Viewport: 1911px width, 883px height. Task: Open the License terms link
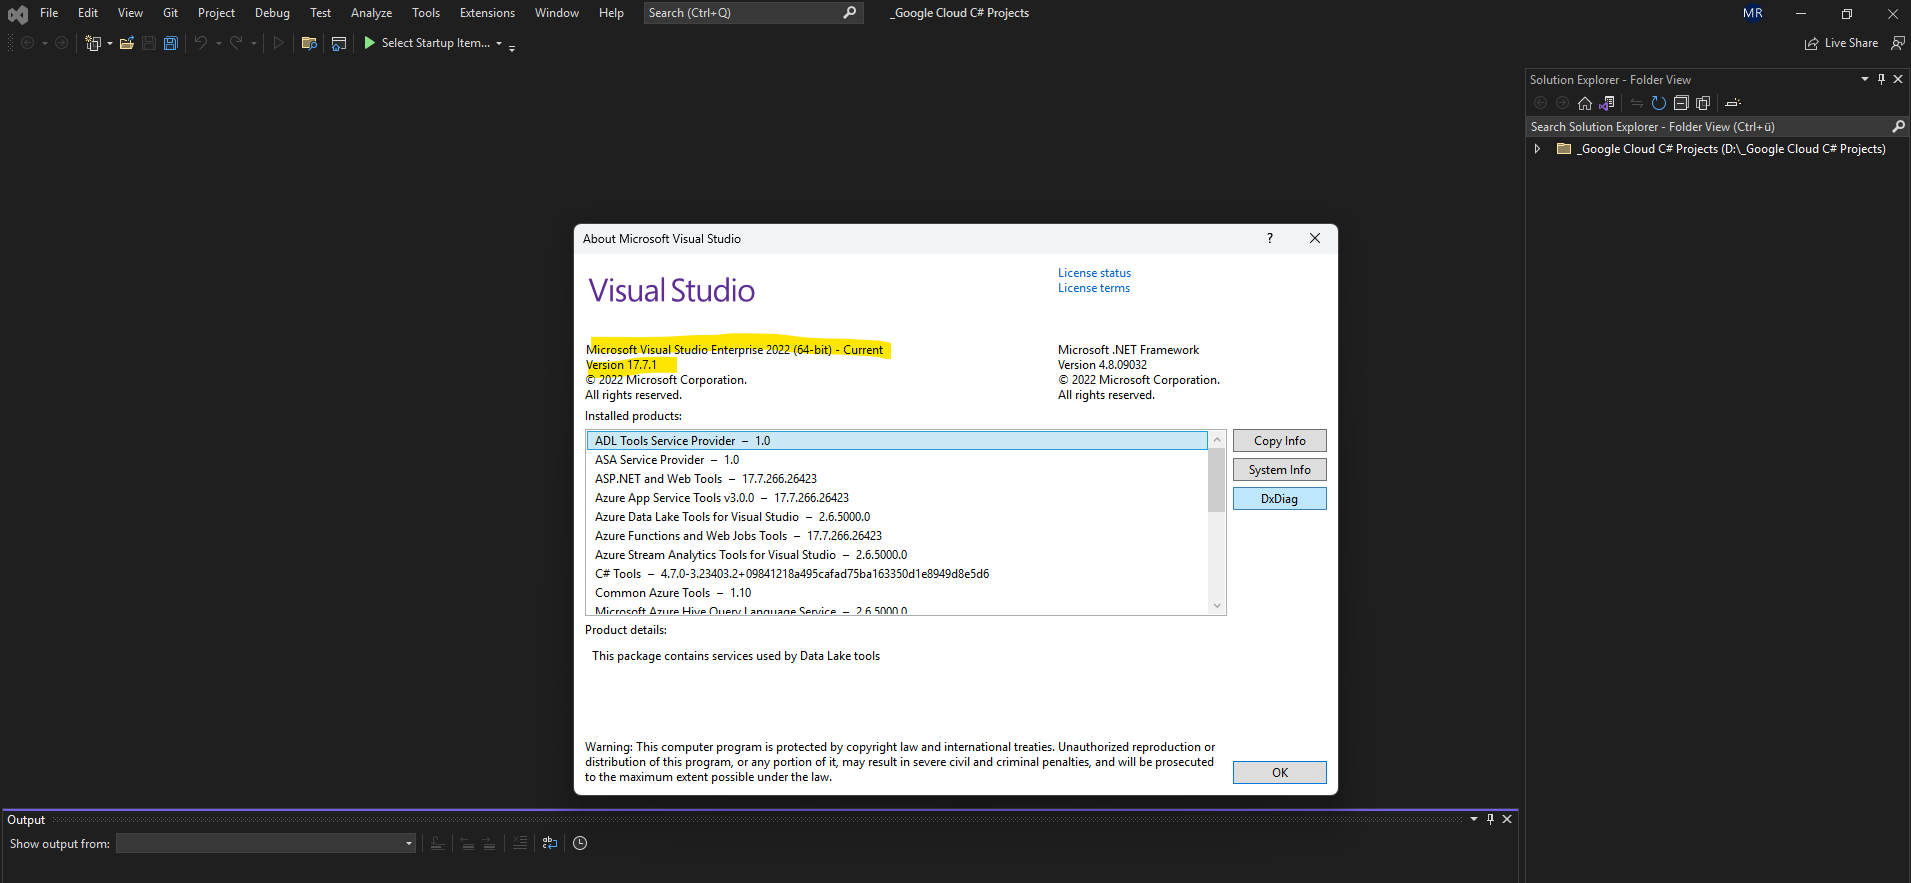[1094, 288]
